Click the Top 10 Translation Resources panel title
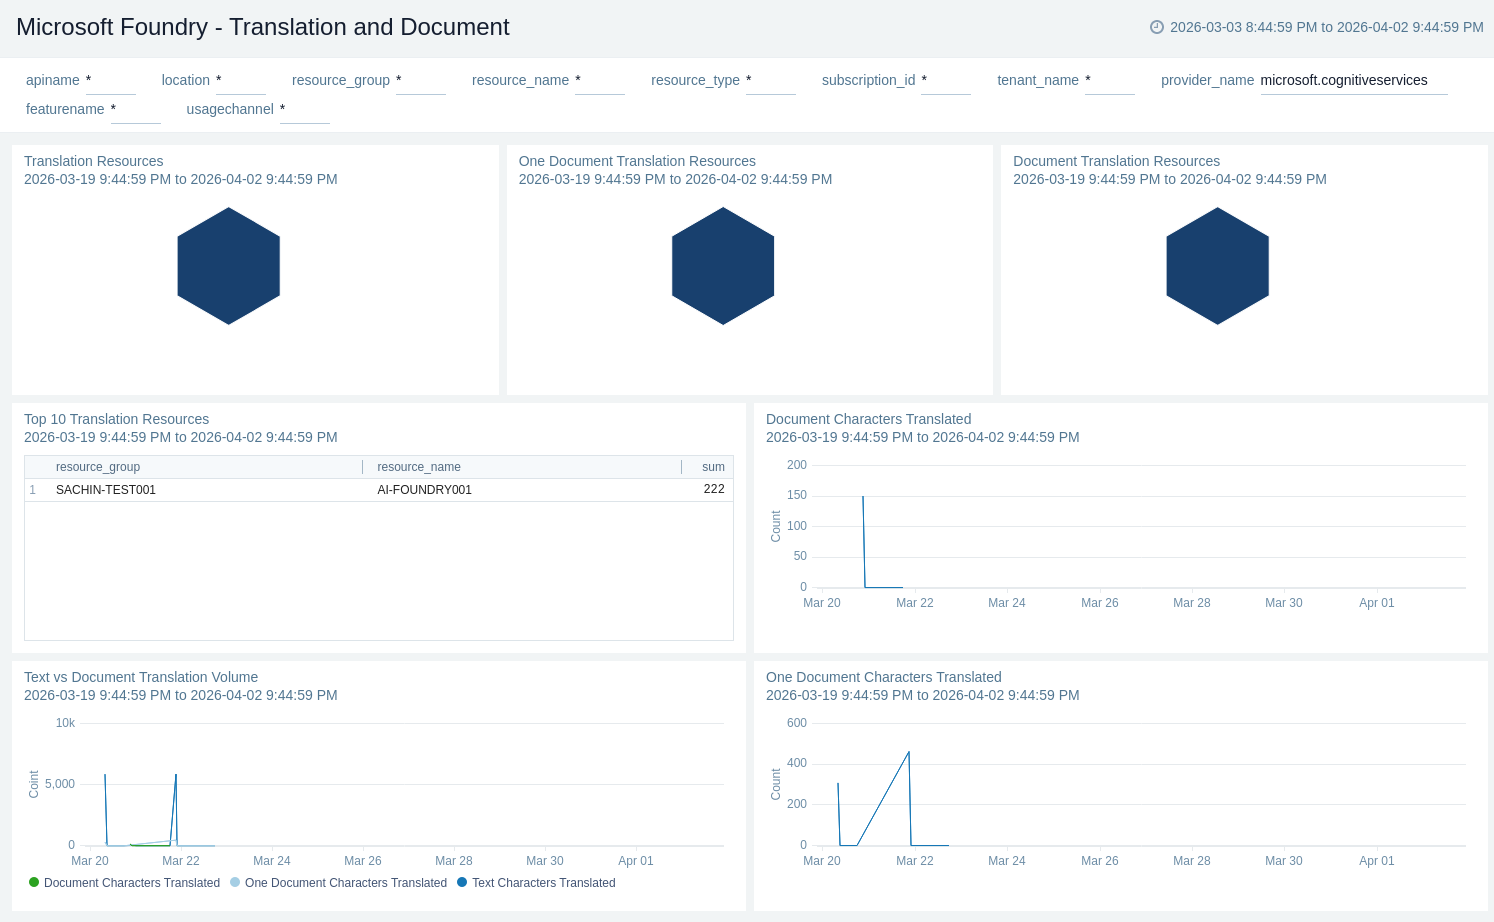Viewport: 1494px width, 922px height. point(116,419)
